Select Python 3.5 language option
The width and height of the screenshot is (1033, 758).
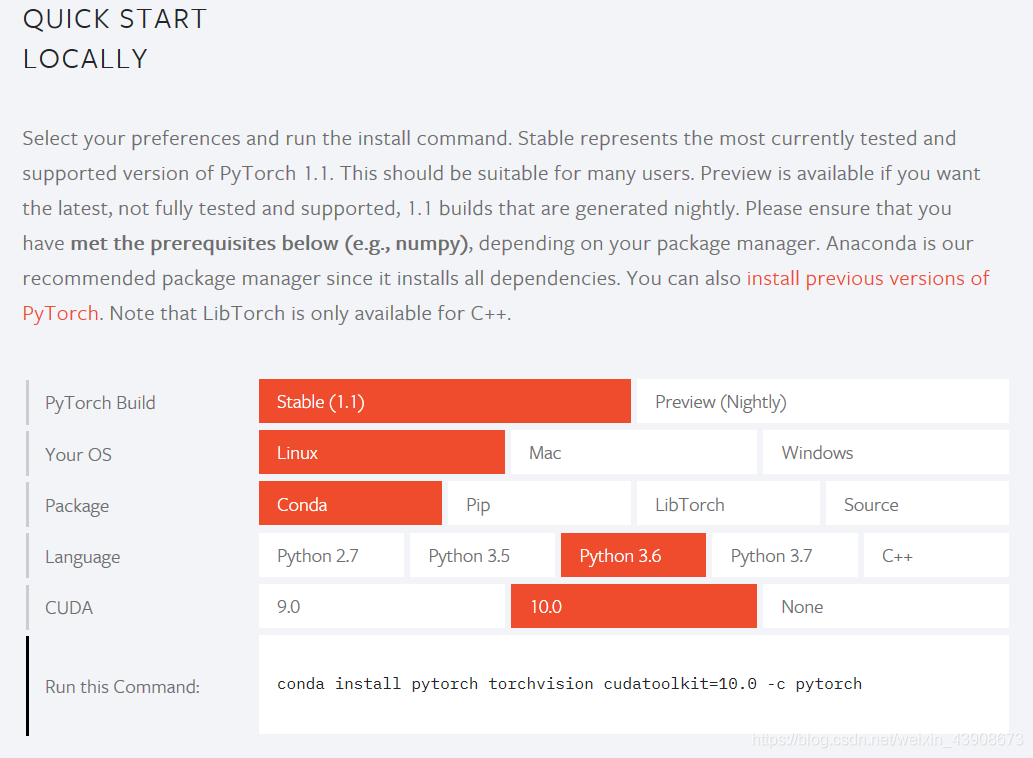coord(482,555)
